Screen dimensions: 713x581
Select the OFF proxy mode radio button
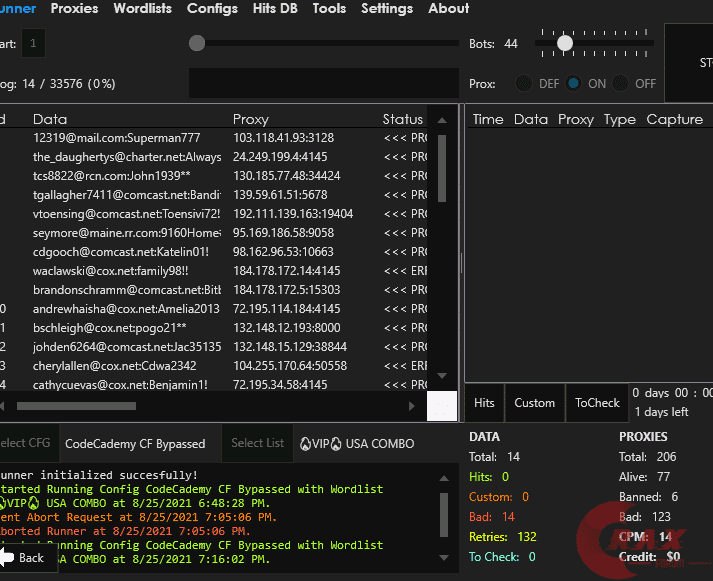(622, 84)
